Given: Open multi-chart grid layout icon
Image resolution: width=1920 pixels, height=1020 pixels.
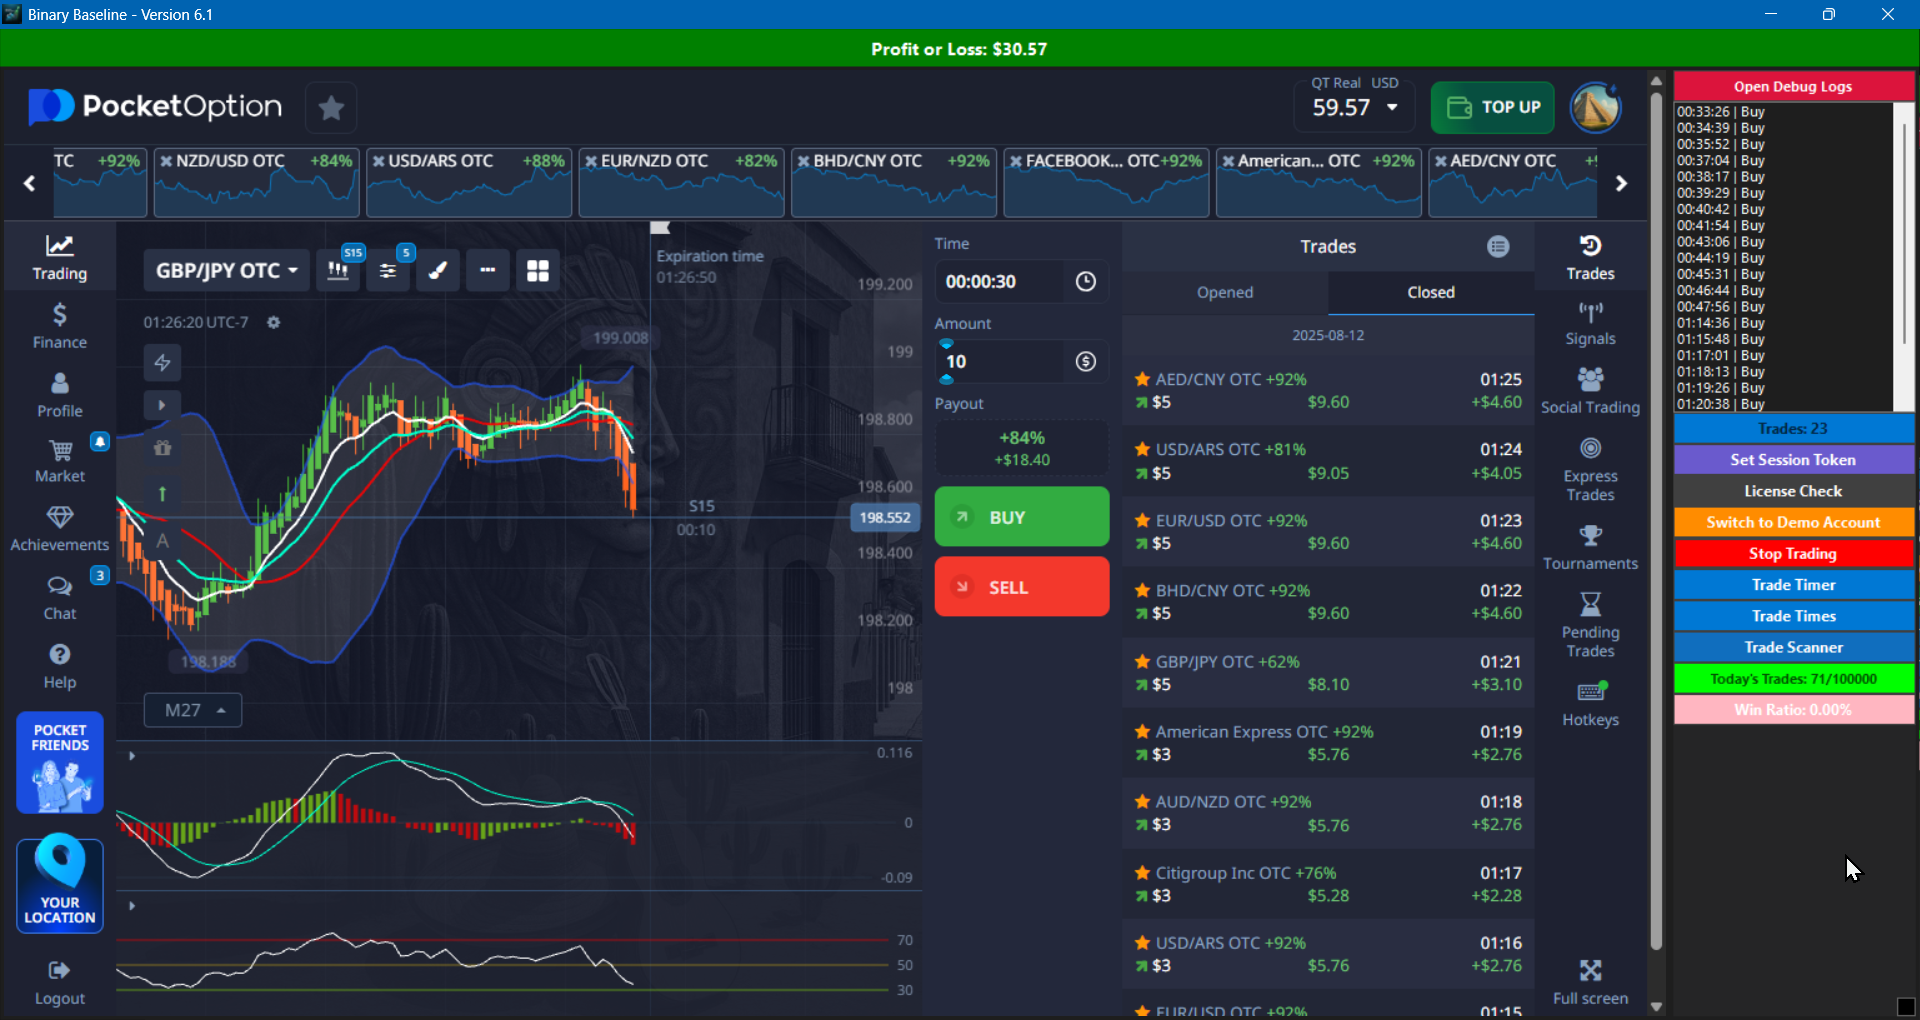Looking at the screenshot, I should tap(538, 271).
